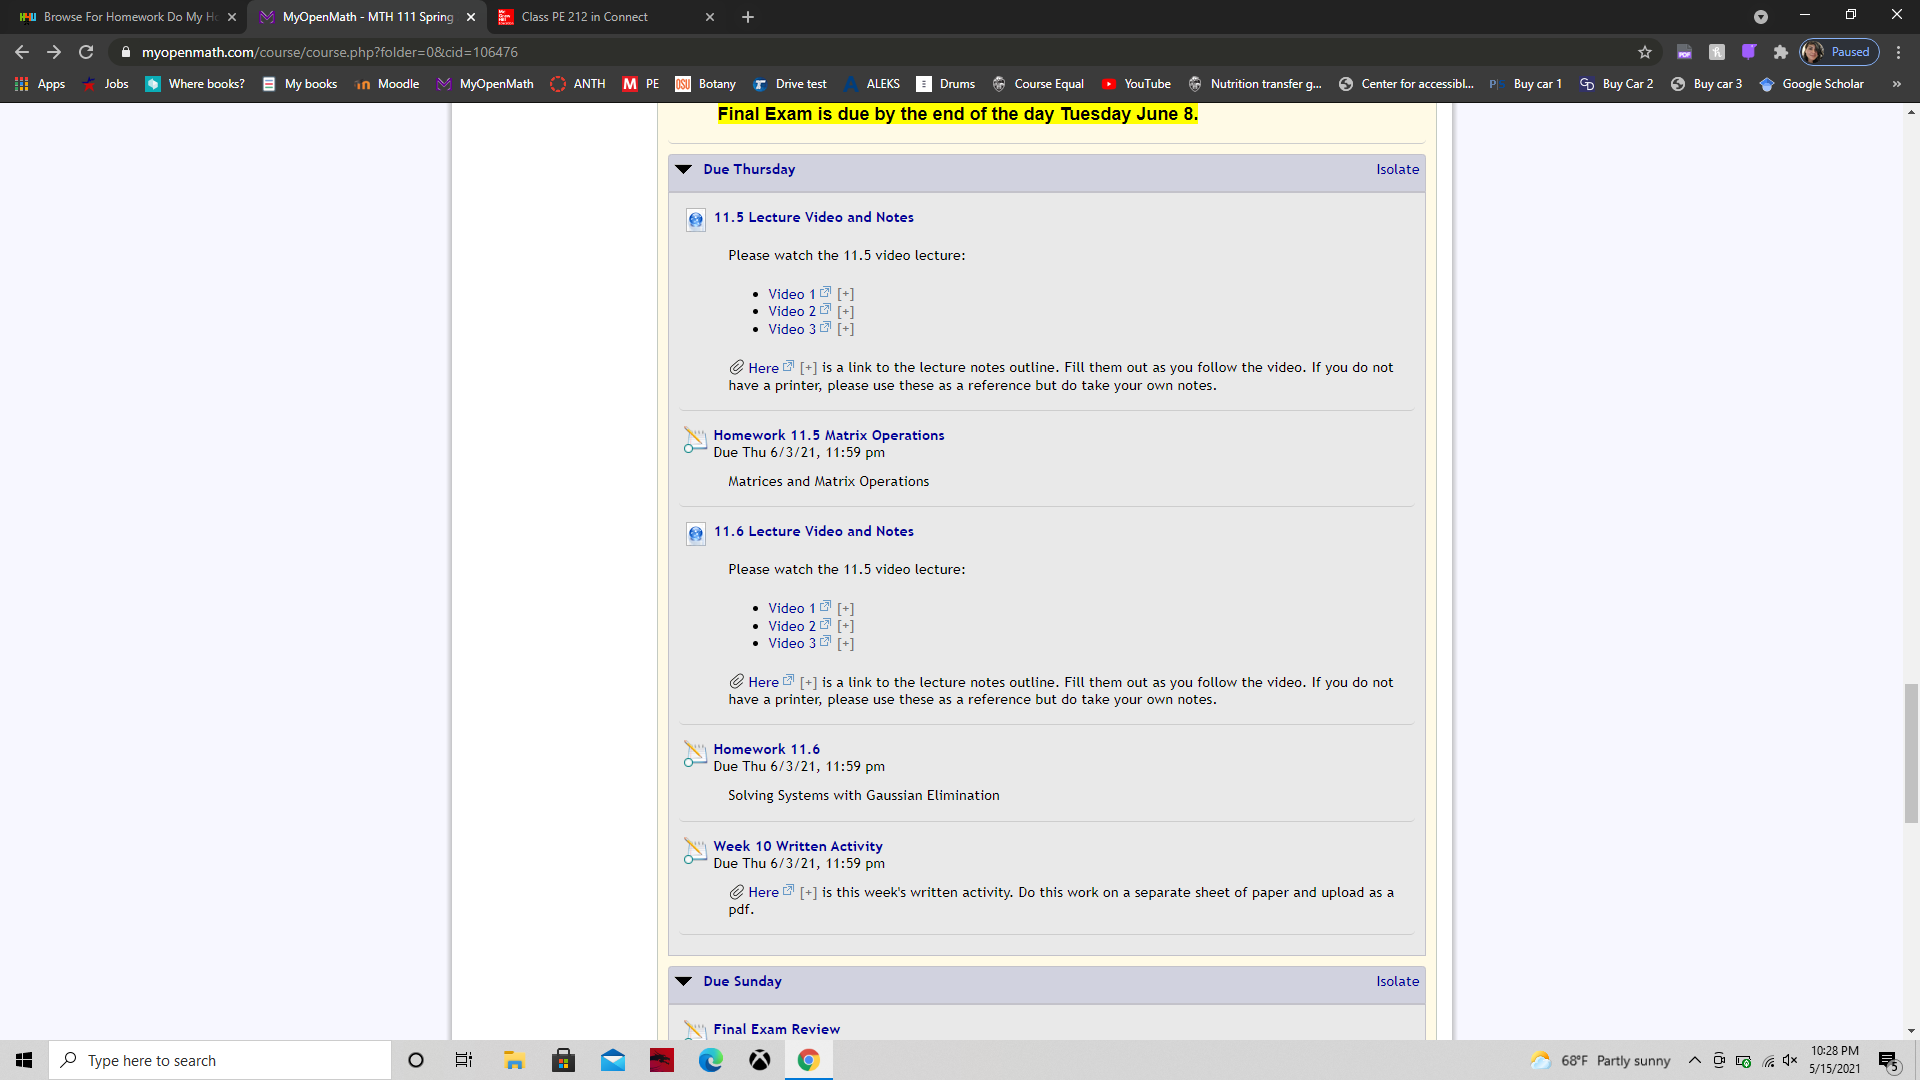Isolate the Due Thursday block
This screenshot has width=1920, height=1080.
[1397, 169]
